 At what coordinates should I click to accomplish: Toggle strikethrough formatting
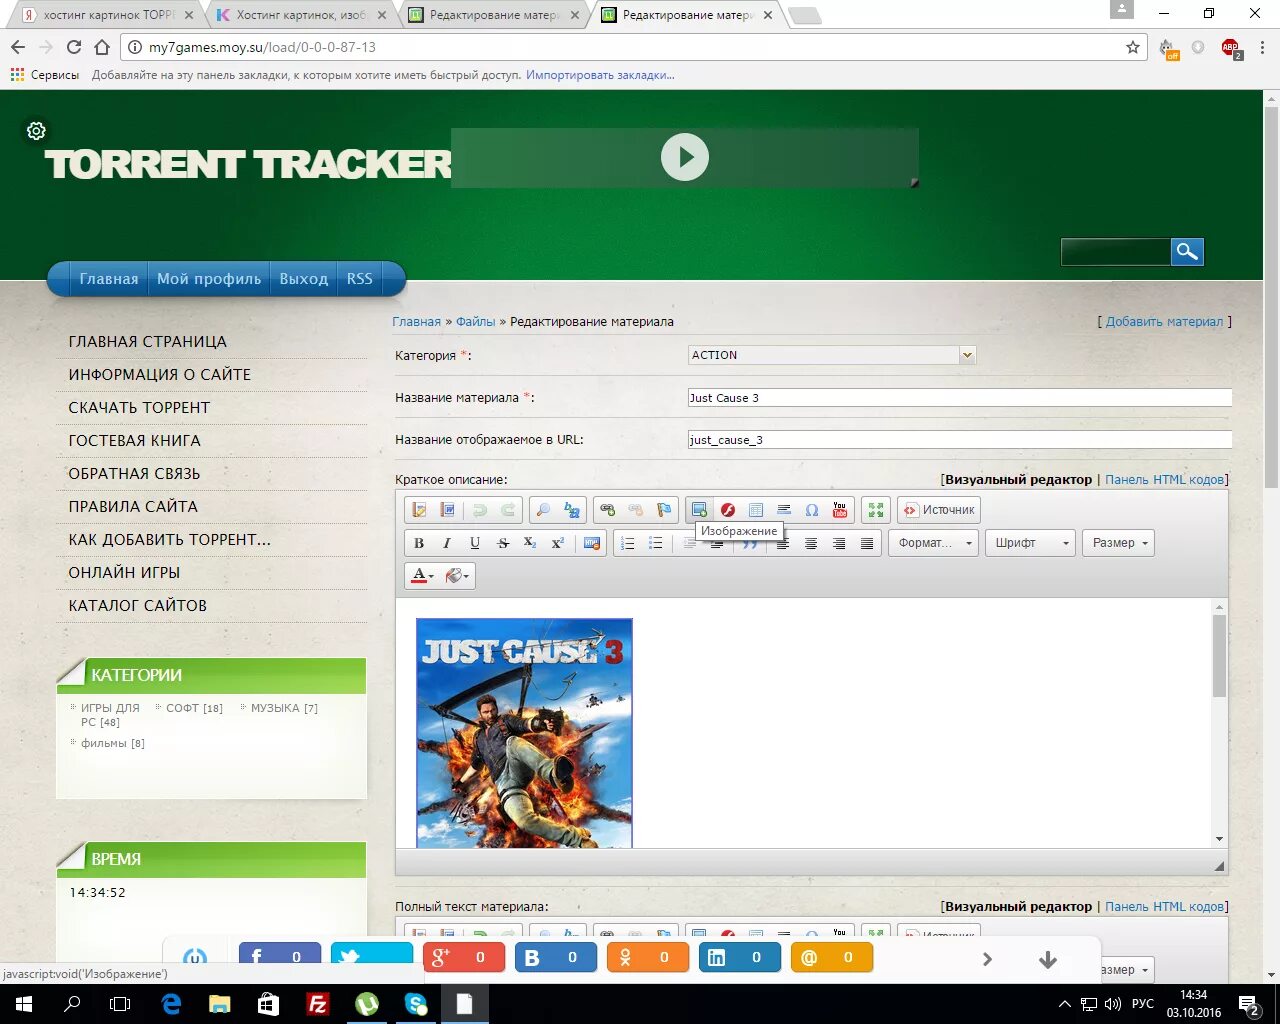point(503,543)
